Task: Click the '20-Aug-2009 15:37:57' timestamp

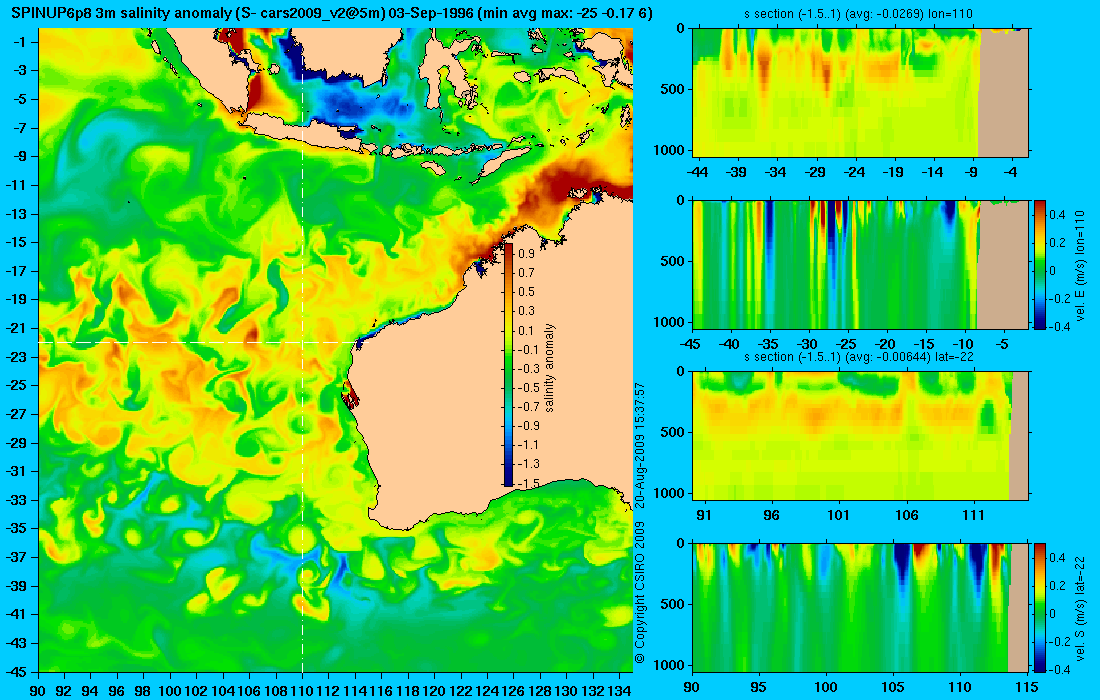Action: 639,445
